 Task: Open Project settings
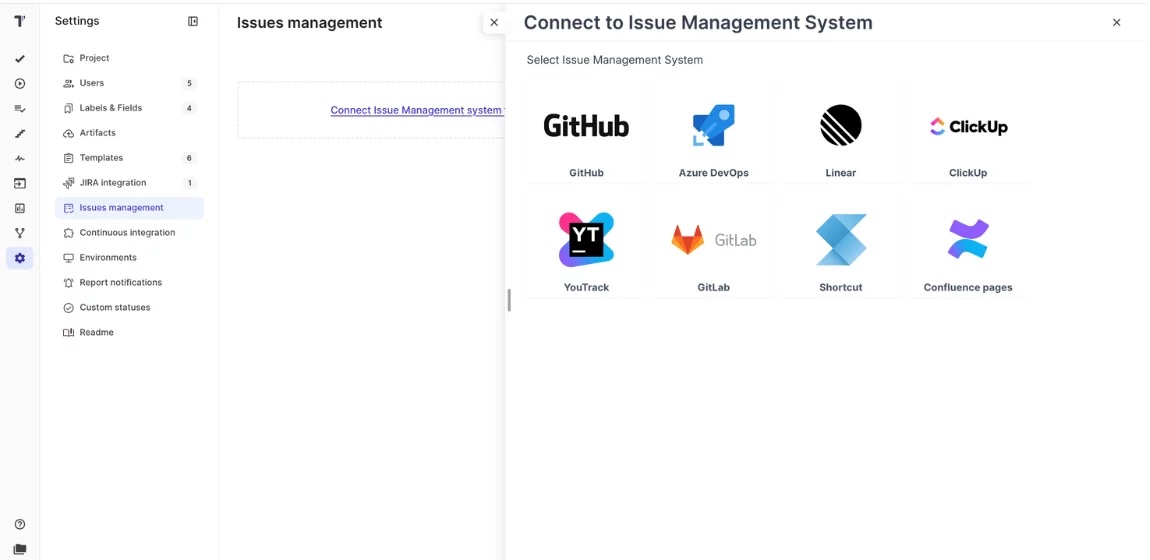click(x=130, y=59)
